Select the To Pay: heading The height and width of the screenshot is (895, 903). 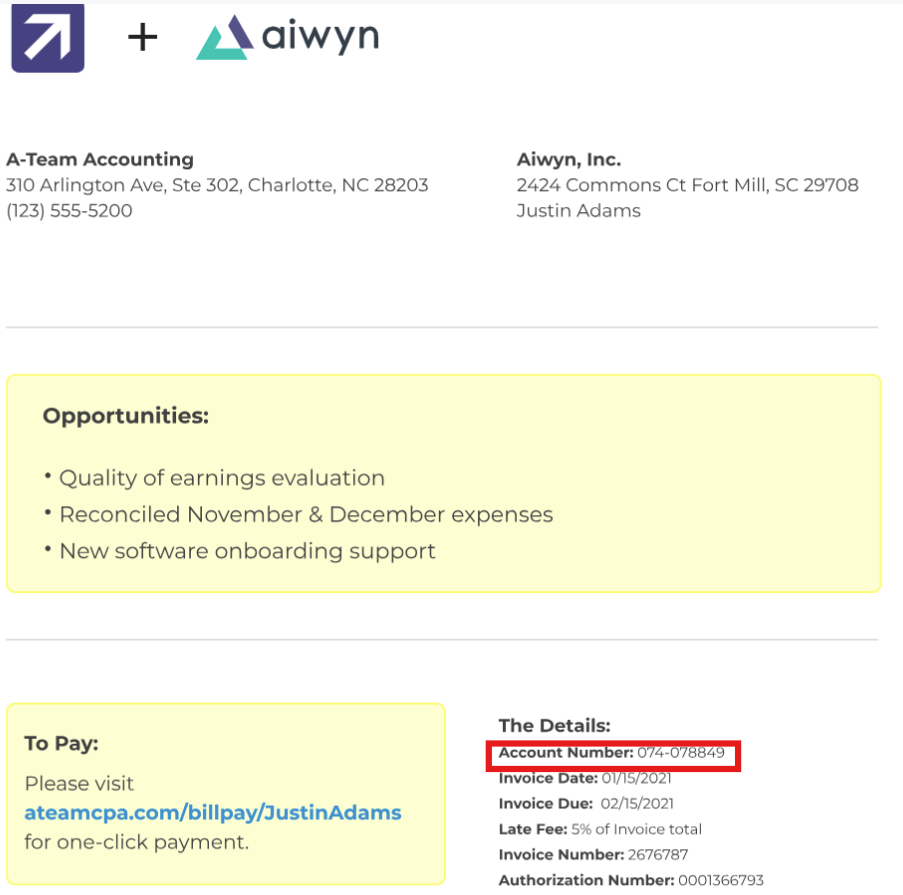pos(61,744)
